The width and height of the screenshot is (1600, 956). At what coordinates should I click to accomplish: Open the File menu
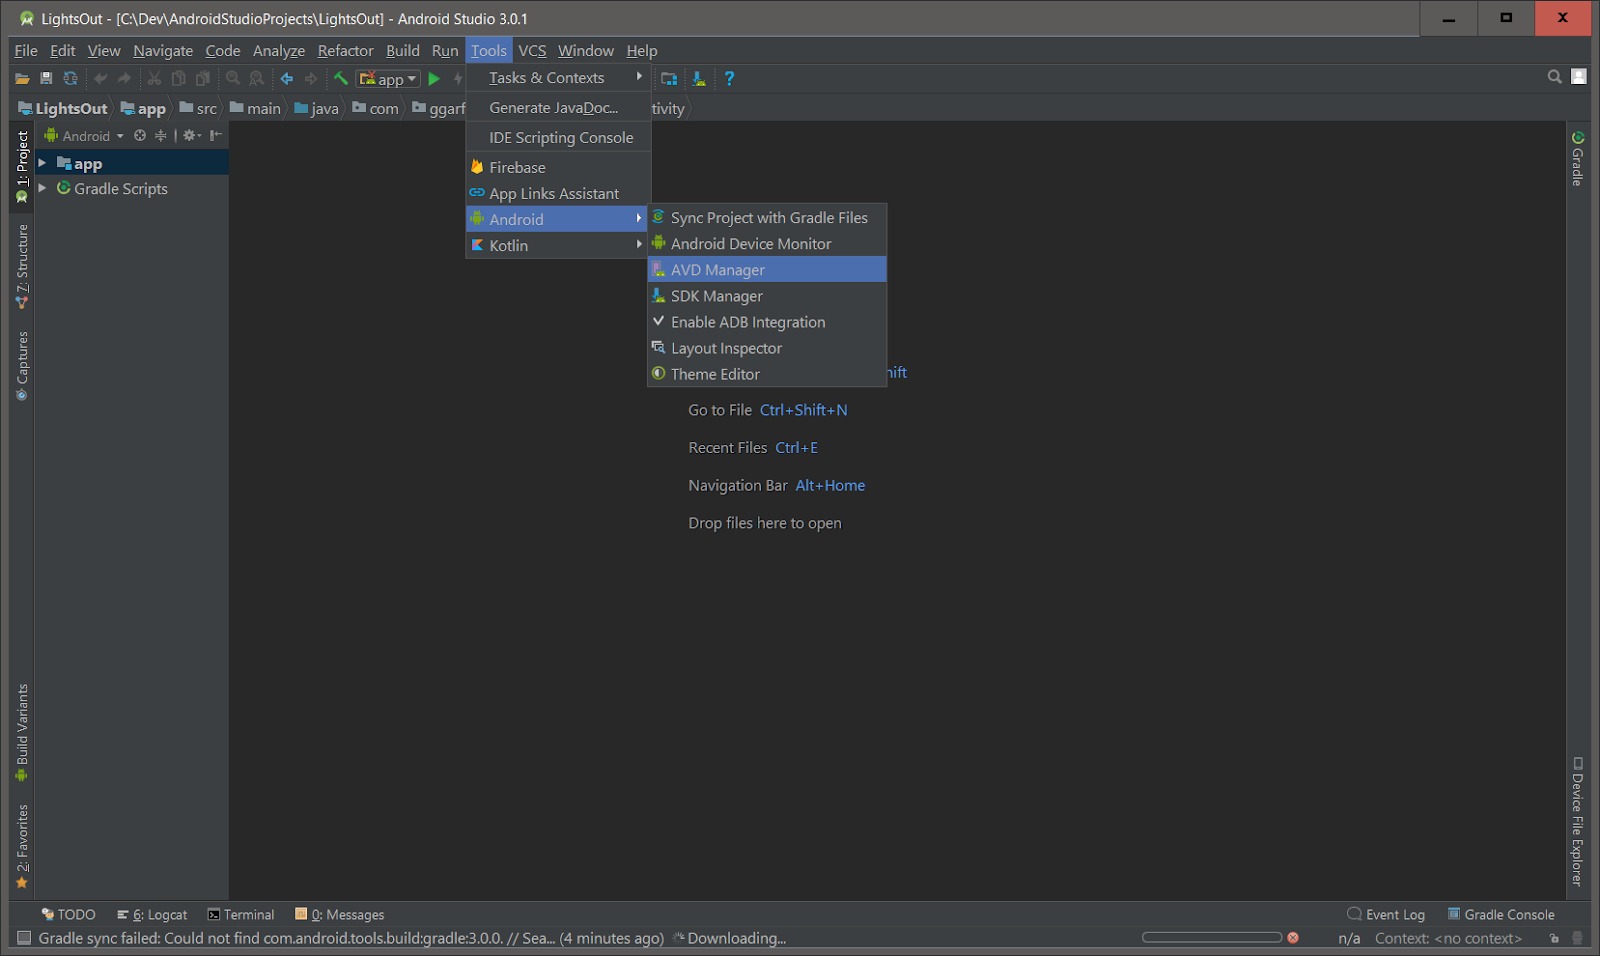(26, 50)
